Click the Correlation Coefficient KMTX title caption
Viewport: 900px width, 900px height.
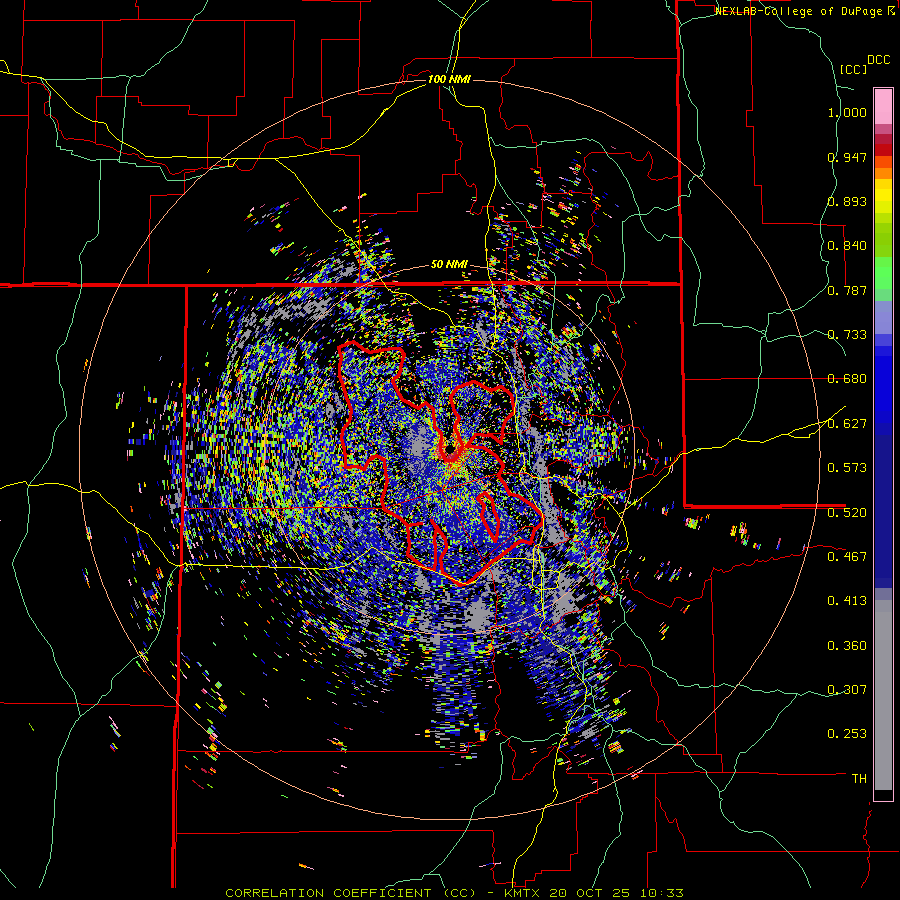click(454, 893)
